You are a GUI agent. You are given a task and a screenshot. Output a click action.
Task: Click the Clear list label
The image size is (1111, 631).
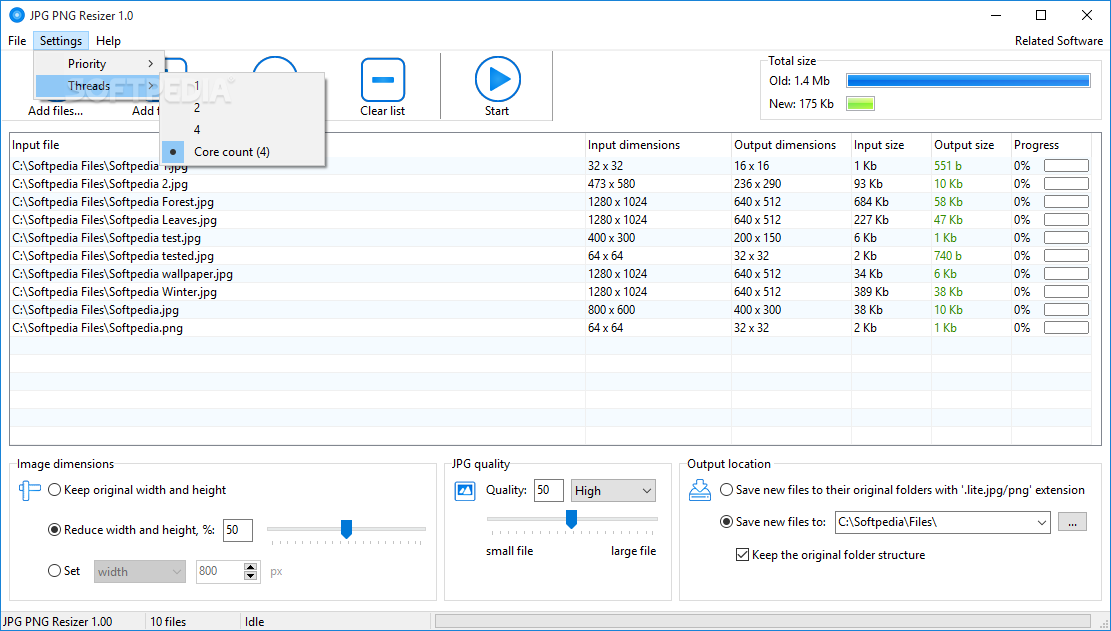pos(383,110)
